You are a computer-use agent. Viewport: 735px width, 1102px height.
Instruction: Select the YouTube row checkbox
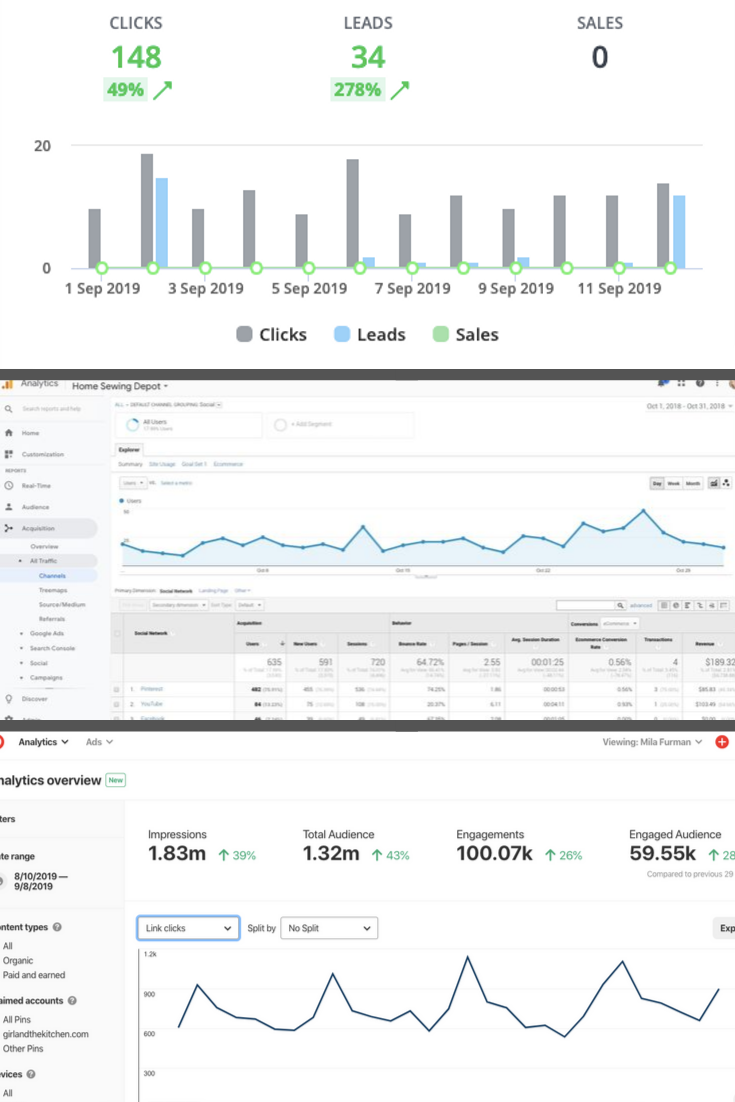[x=116, y=704]
